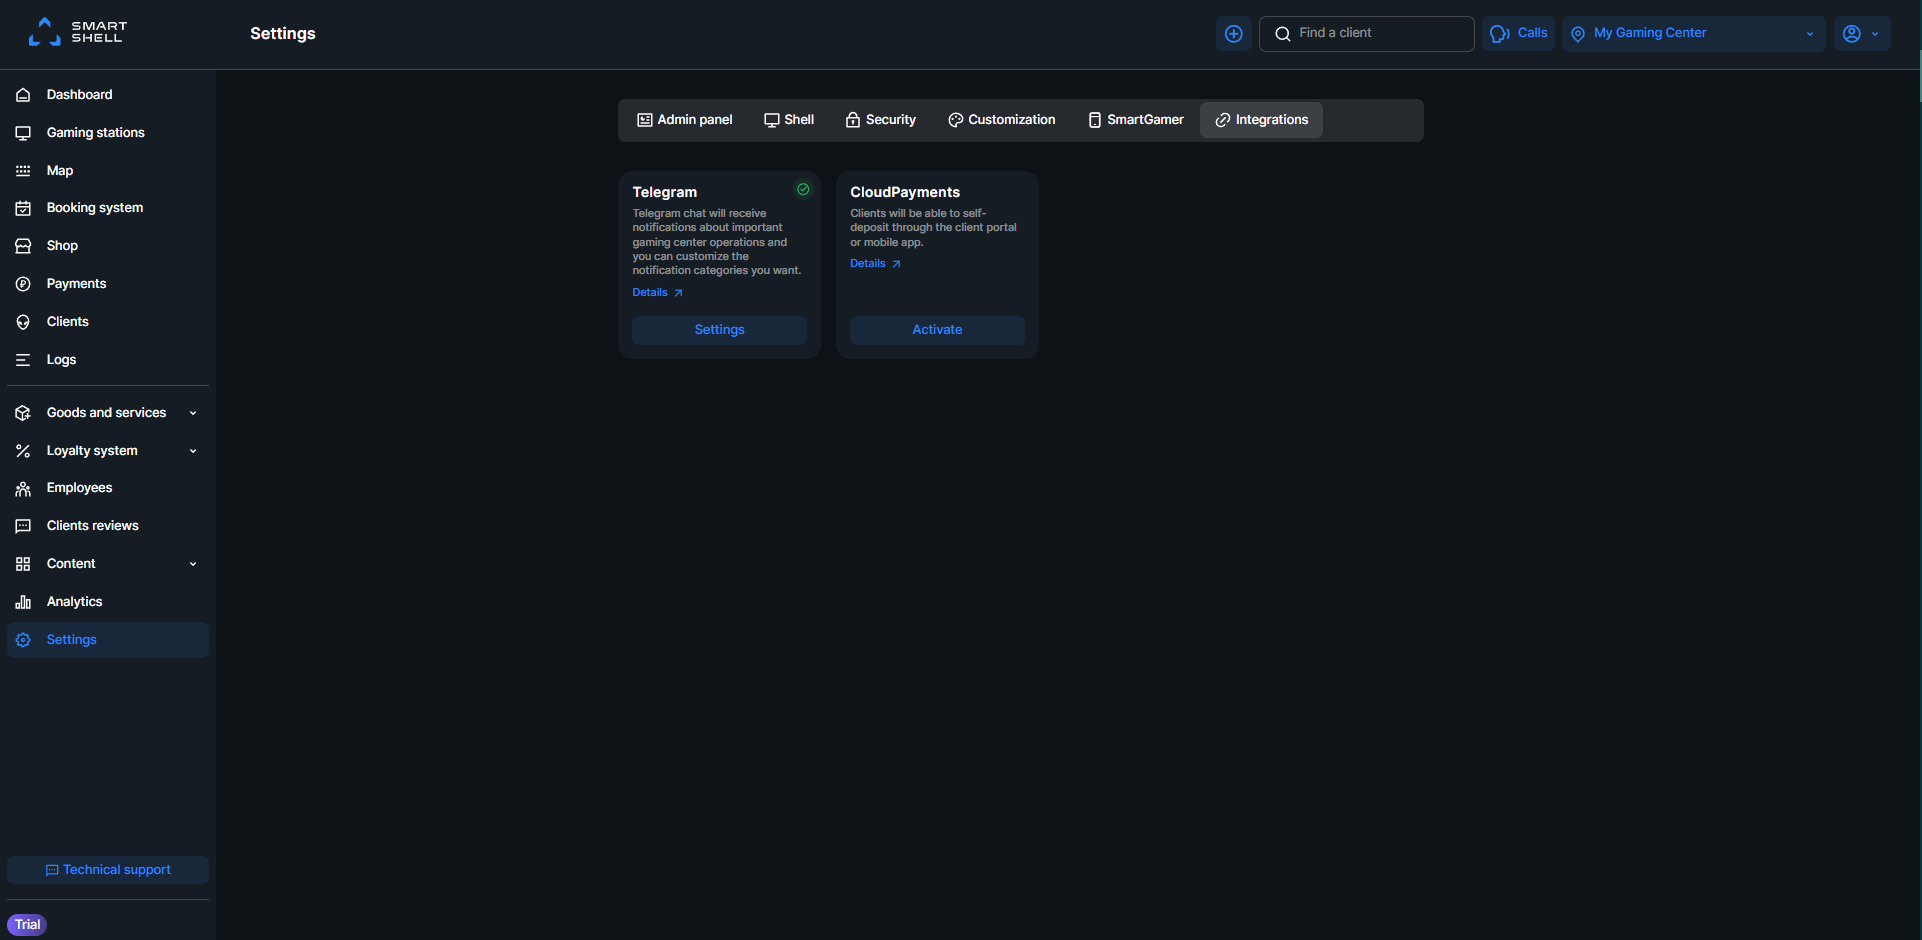Click the plus add button in header

click(x=1234, y=34)
